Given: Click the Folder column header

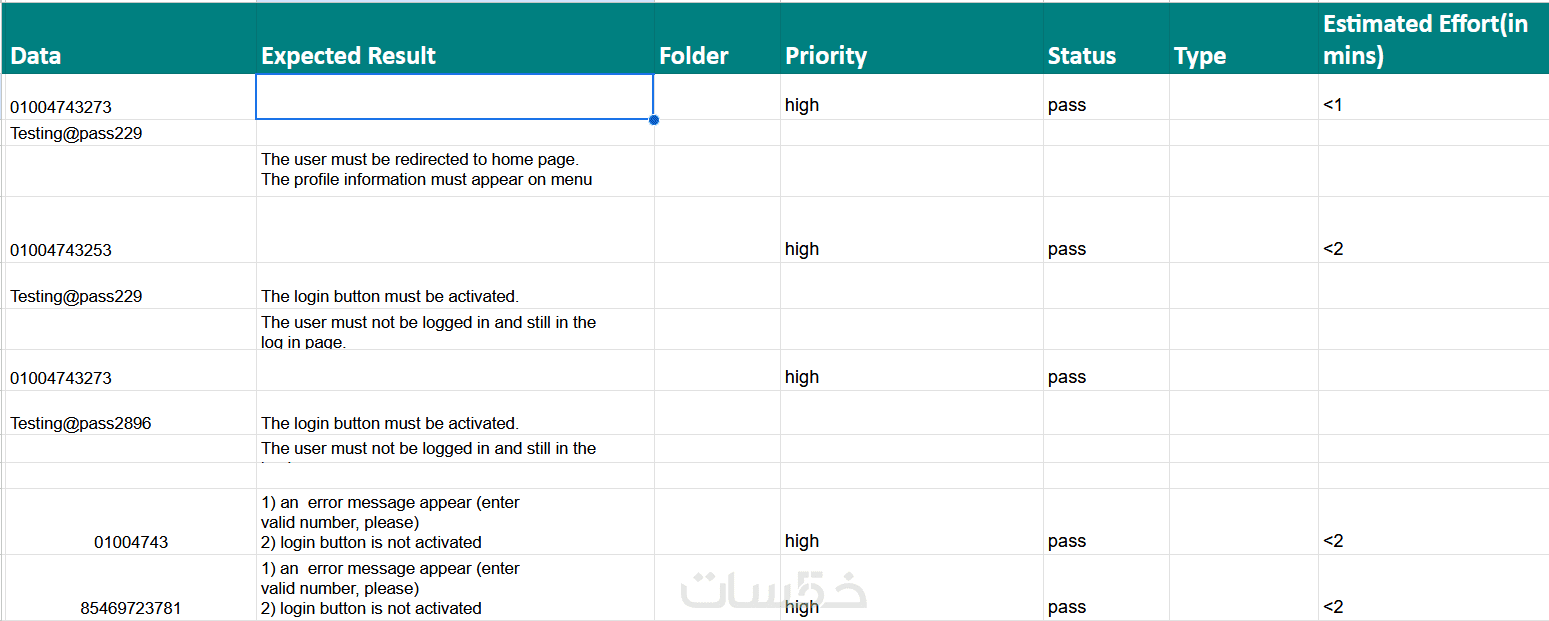Looking at the screenshot, I should tap(694, 56).
